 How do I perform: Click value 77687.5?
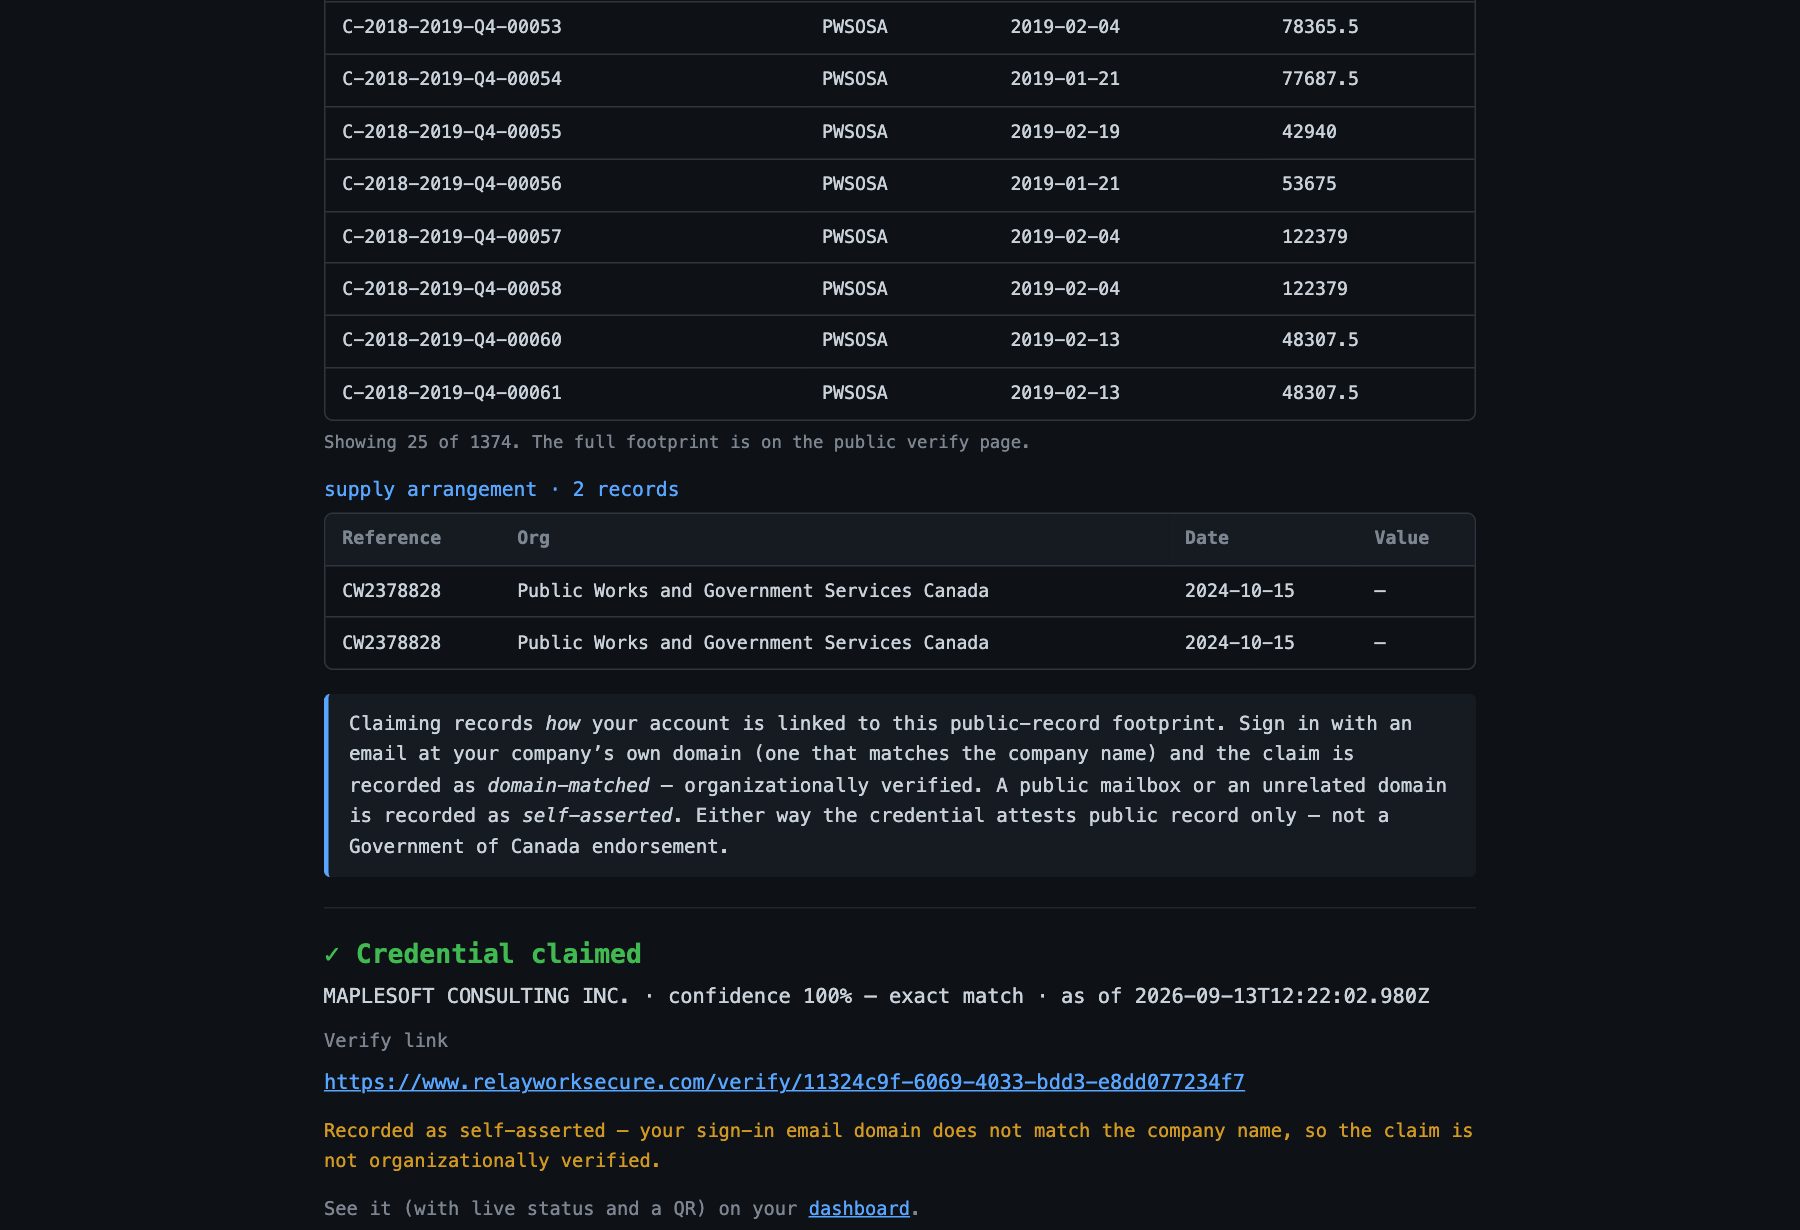click(x=1320, y=79)
